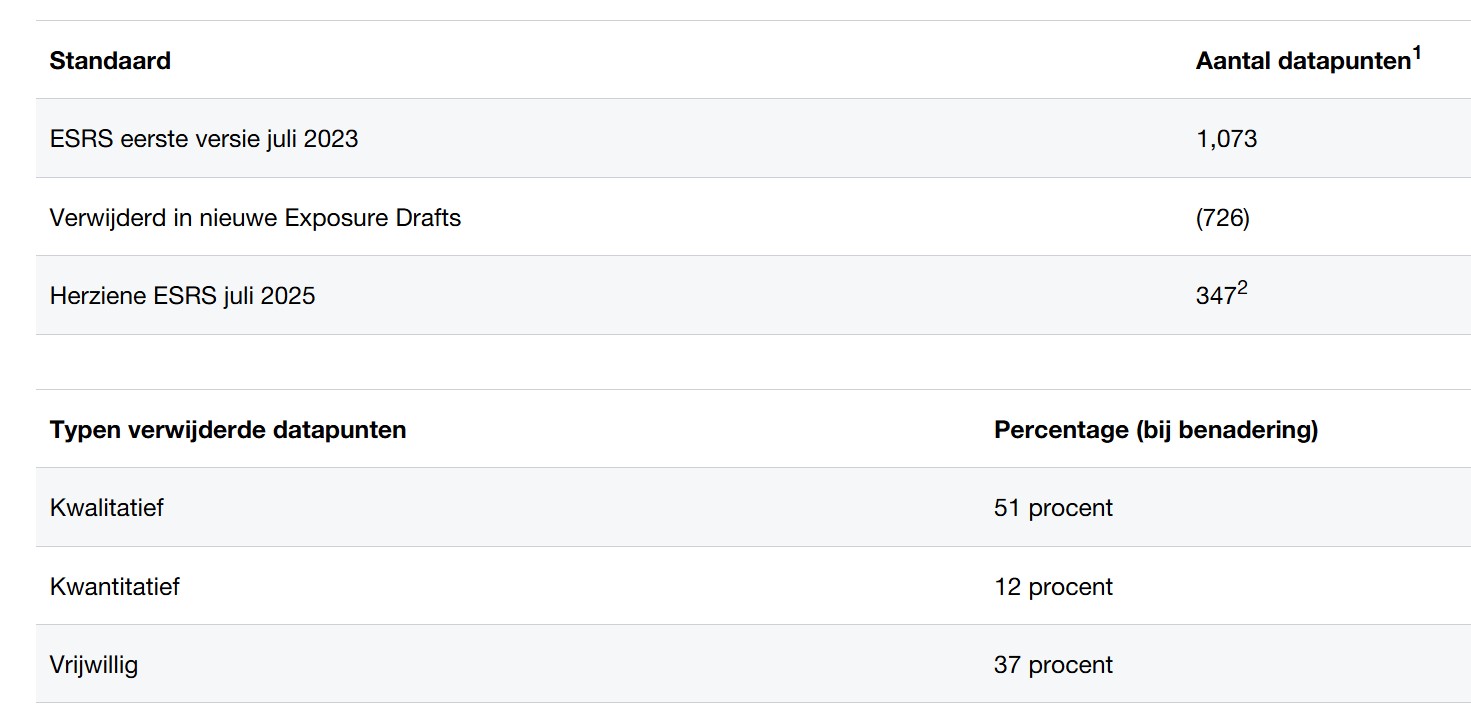The width and height of the screenshot is (1471, 718).
Task: Click the Aantal datapunten column header
Action: tap(1302, 61)
